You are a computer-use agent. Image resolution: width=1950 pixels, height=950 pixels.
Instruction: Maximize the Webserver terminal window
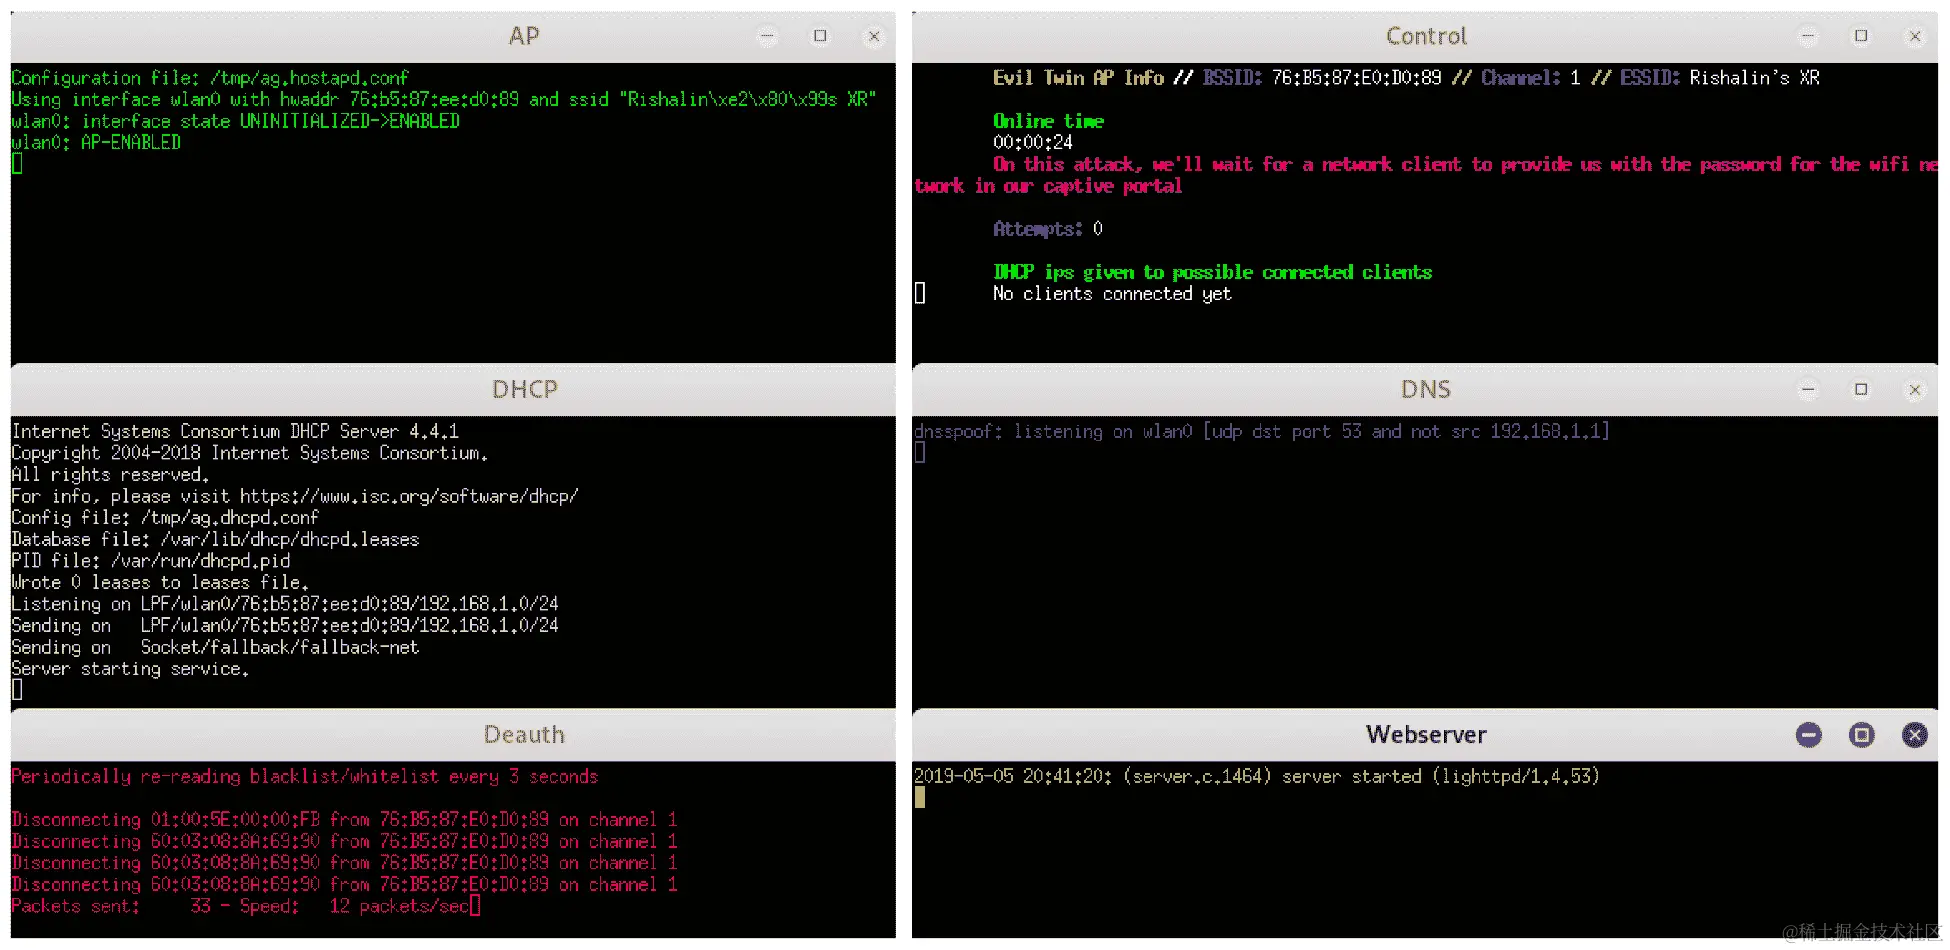pyautogui.click(x=1861, y=735)
